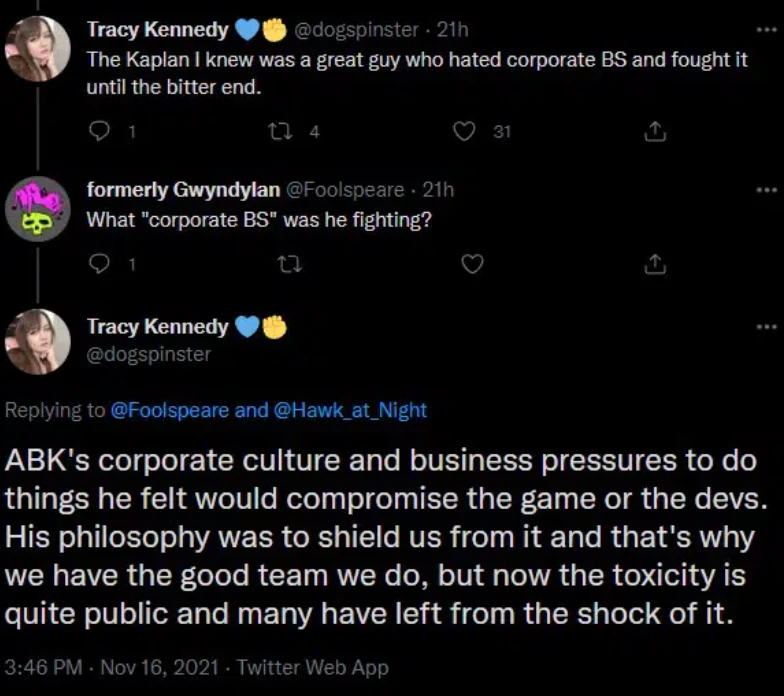Viewport: 784px width, 696px height.
Task: Like formerly Gwyndylan's tweet
Action: pos(473,263)
